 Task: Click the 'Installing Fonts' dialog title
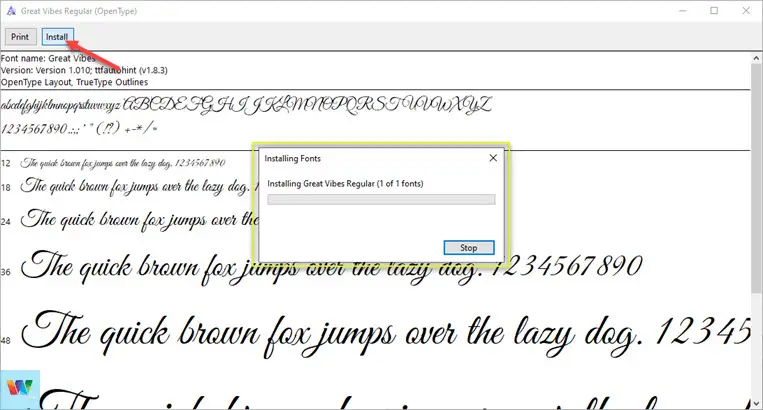292,159
